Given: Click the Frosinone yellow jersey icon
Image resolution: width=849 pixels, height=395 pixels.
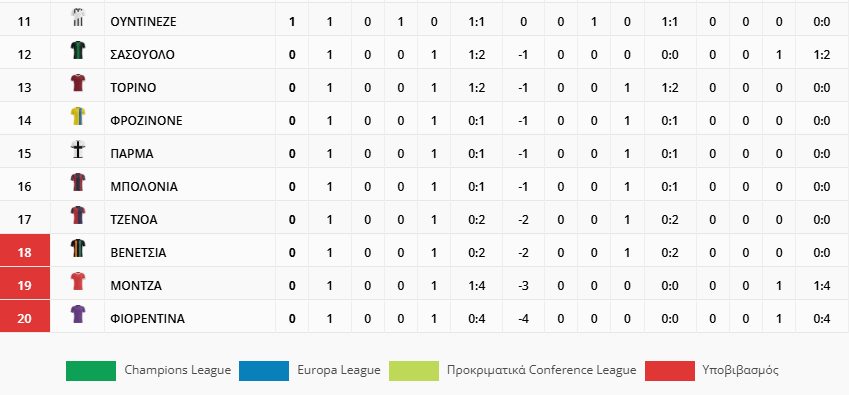Looking at the screenshot, I should [78, 116].
